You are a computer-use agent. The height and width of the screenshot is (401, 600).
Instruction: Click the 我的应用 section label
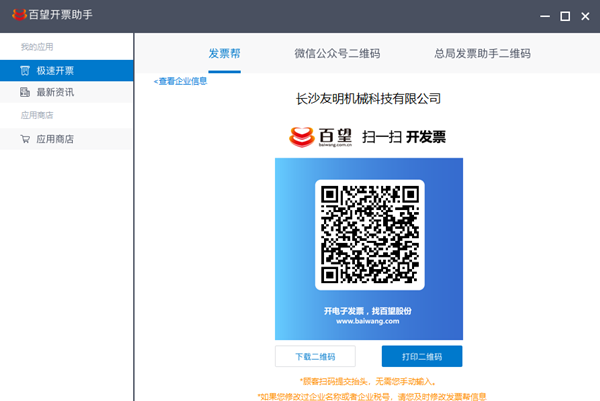coord(37,47)
